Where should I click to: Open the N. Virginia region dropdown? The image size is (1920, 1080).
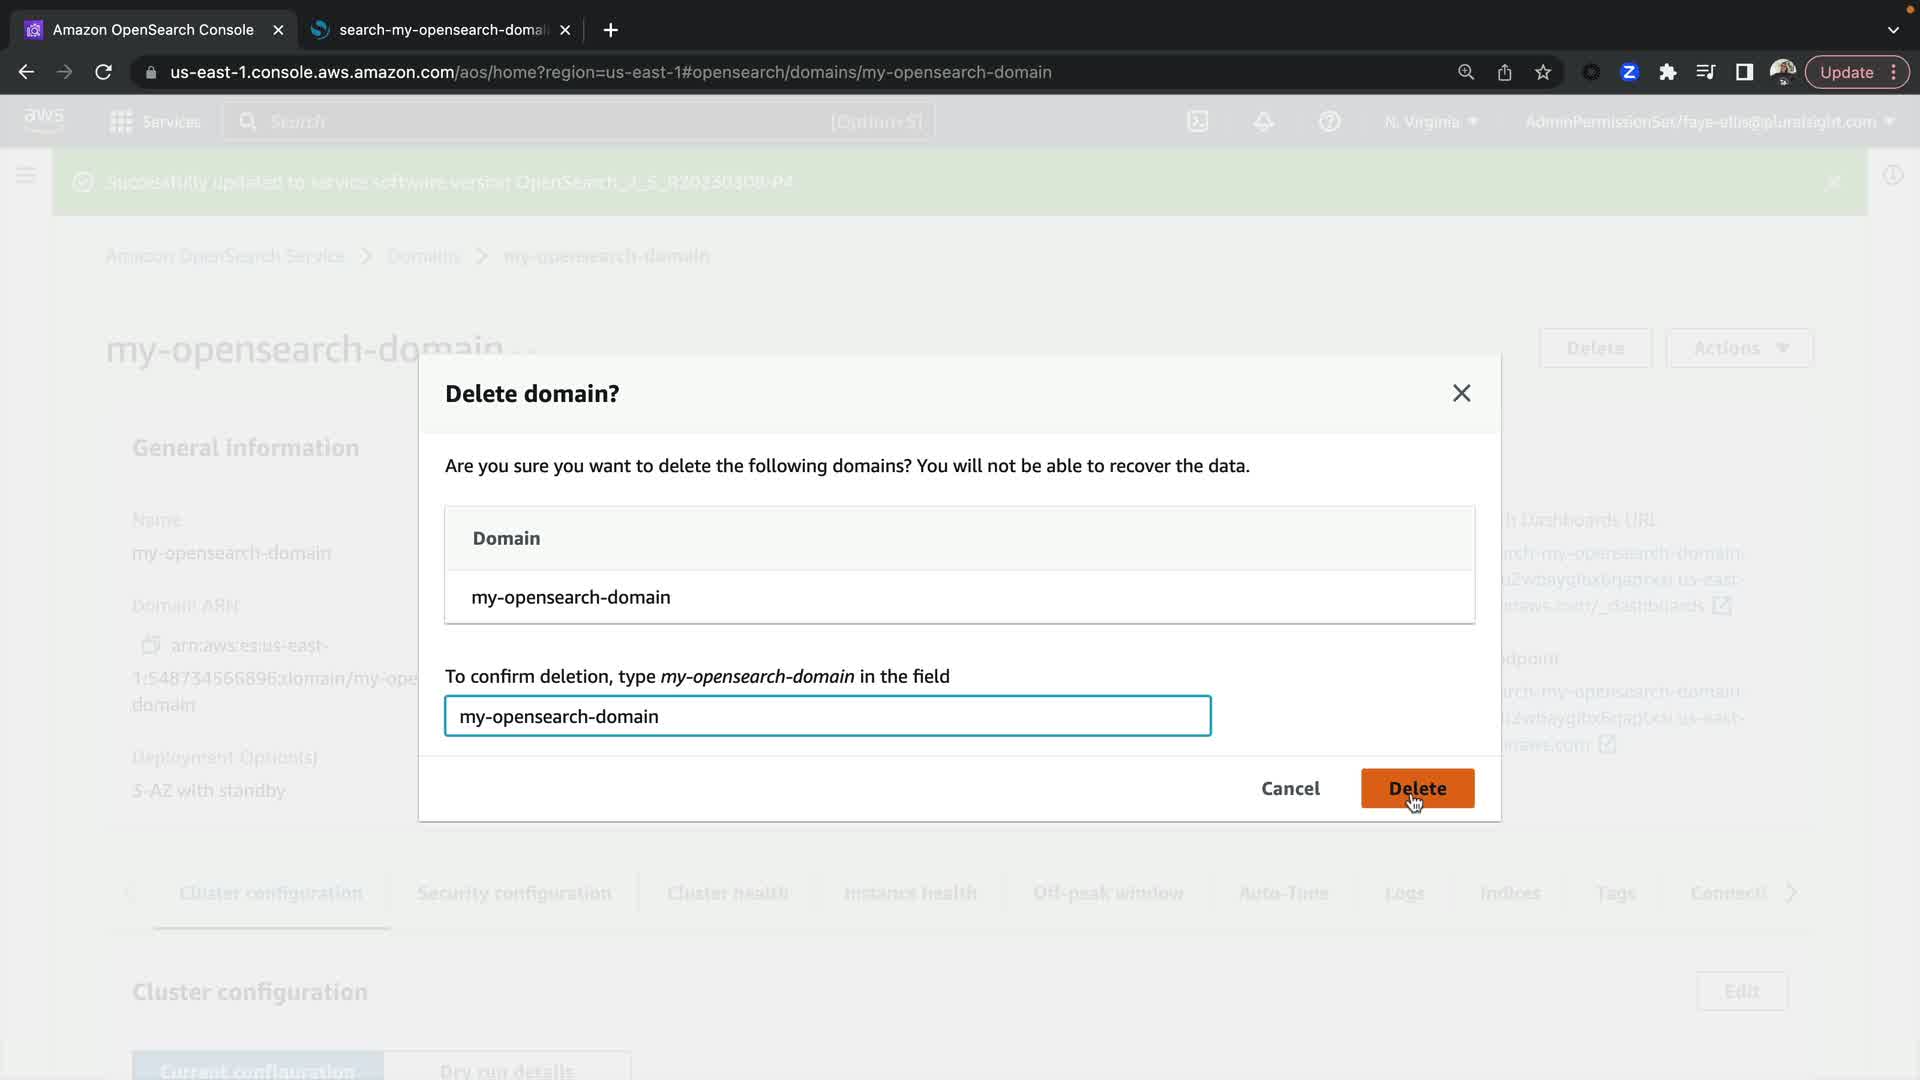click(x=1430, y=122)
